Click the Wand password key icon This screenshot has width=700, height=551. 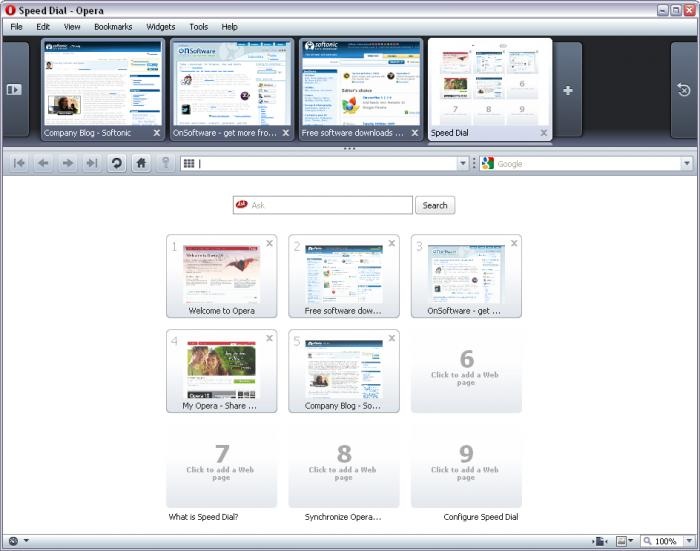[165, 163]
